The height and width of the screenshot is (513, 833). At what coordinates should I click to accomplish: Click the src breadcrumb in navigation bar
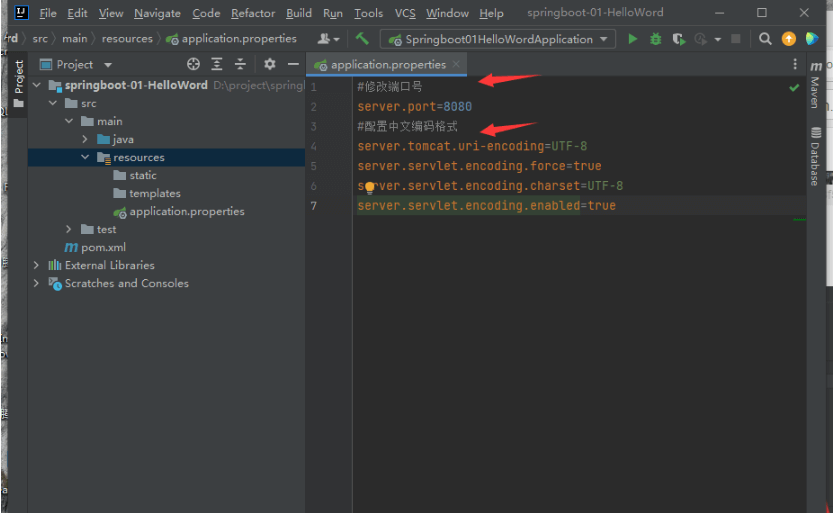pos(40,39)
